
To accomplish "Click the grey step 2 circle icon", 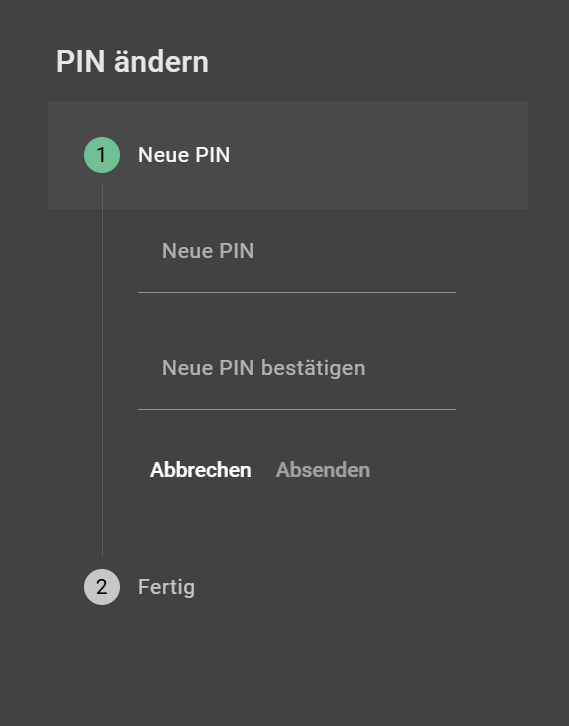I will [102, 587].
